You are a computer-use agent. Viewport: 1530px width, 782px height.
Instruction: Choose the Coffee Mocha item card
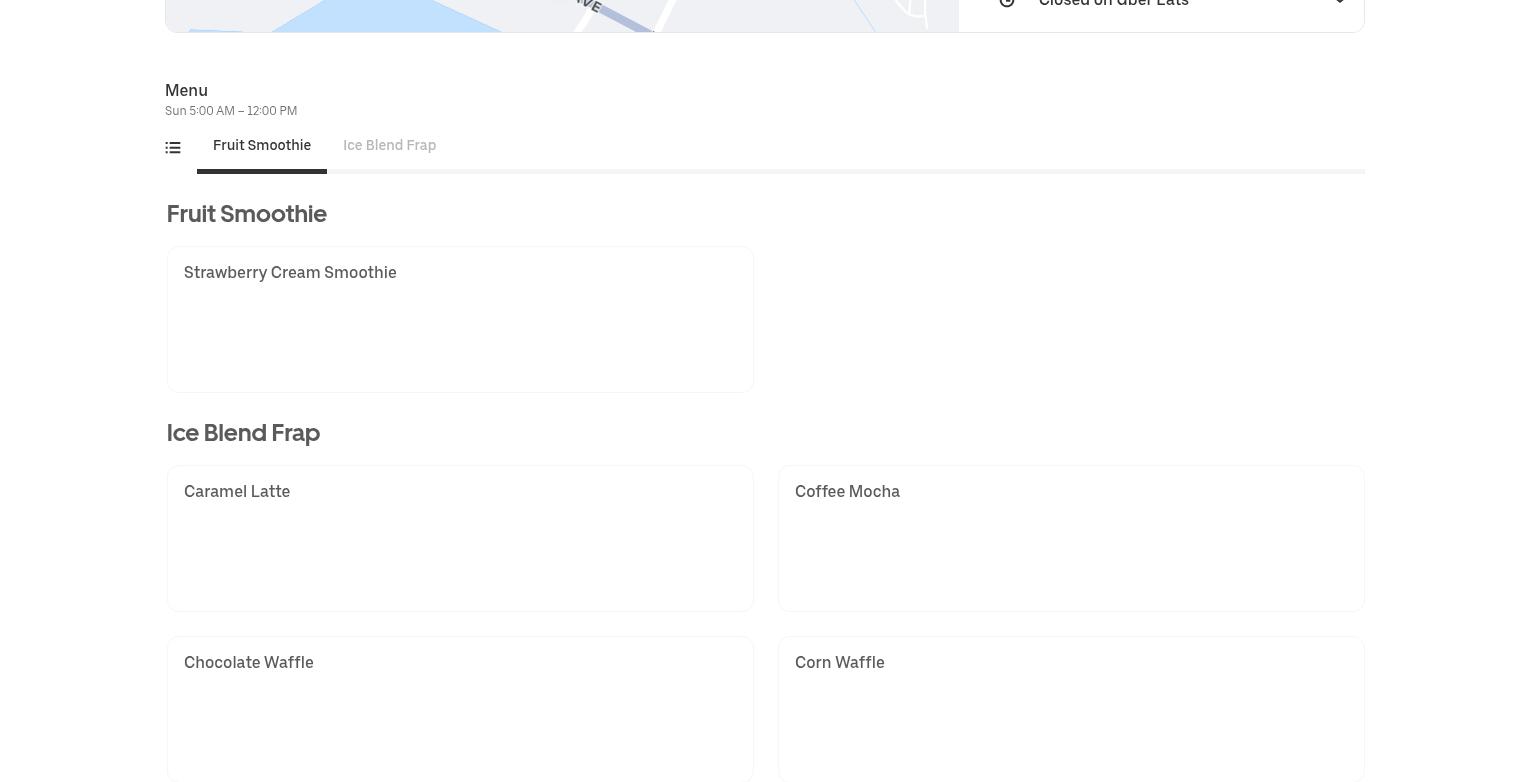click(1071, 538)
